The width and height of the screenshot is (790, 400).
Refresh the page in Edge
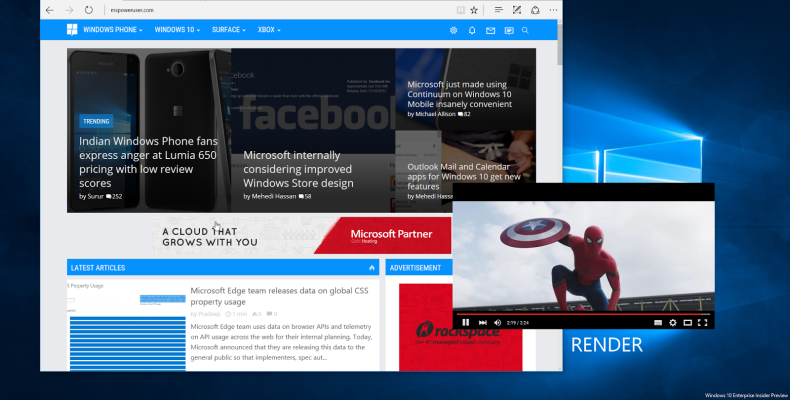[89, 10]
